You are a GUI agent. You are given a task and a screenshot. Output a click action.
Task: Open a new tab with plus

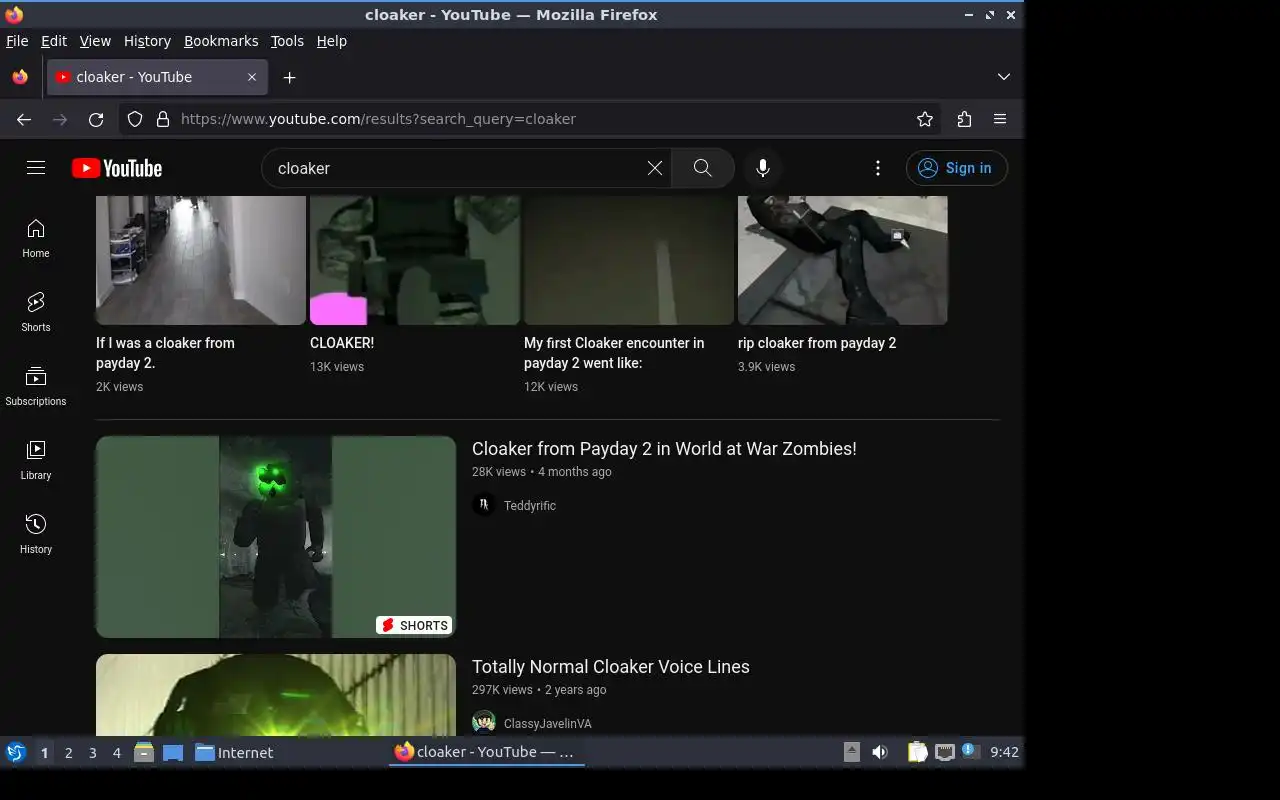289,77
